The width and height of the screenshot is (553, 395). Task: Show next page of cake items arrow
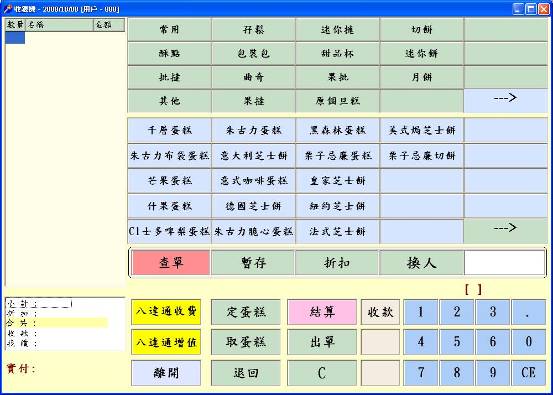[x=505, y=231]
